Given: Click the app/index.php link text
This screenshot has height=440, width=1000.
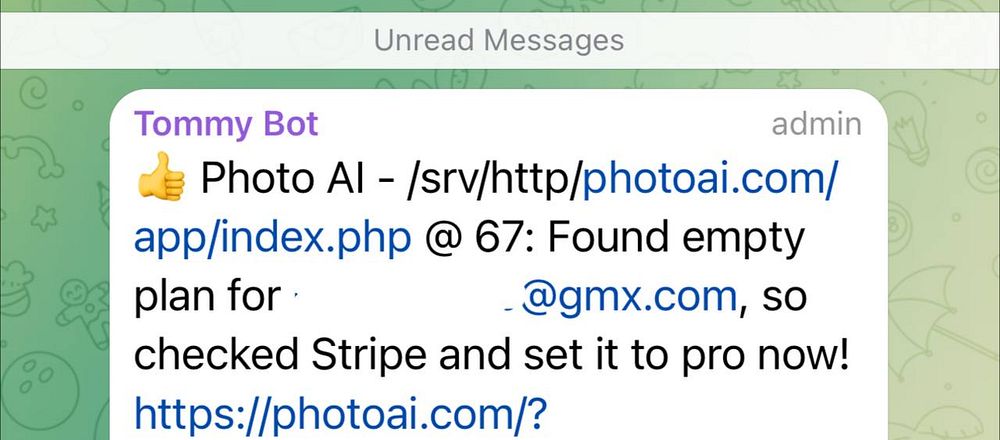Looking at the screenshot, I should pos(271,238).
